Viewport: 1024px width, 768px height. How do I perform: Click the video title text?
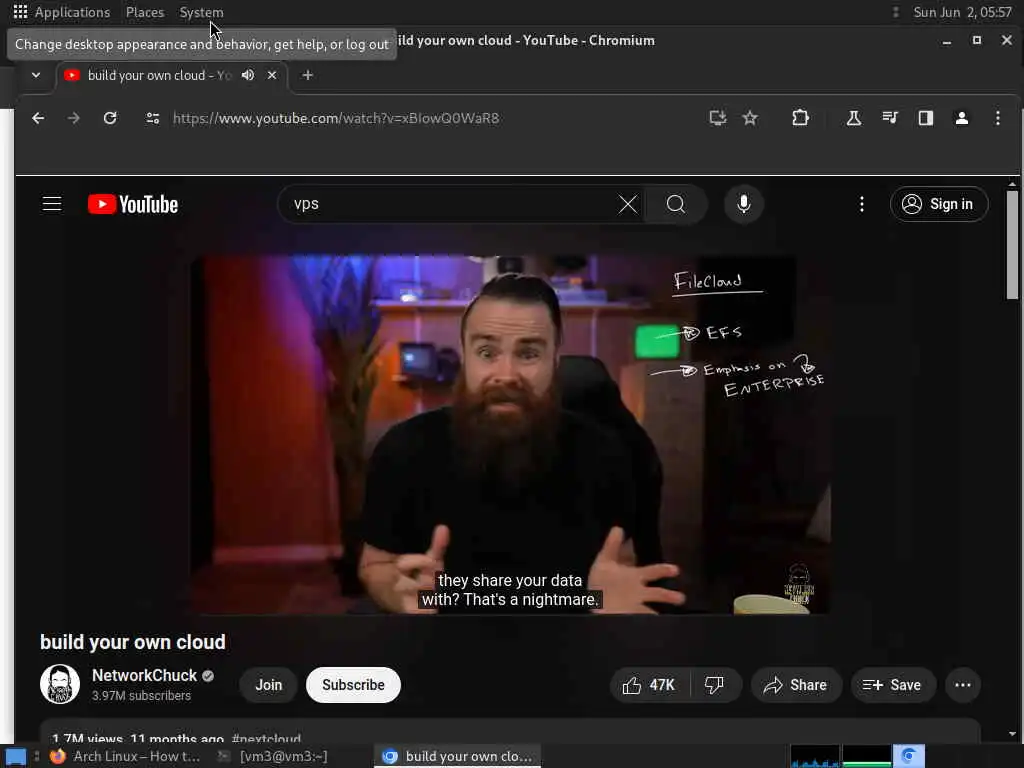click(133, 643)
